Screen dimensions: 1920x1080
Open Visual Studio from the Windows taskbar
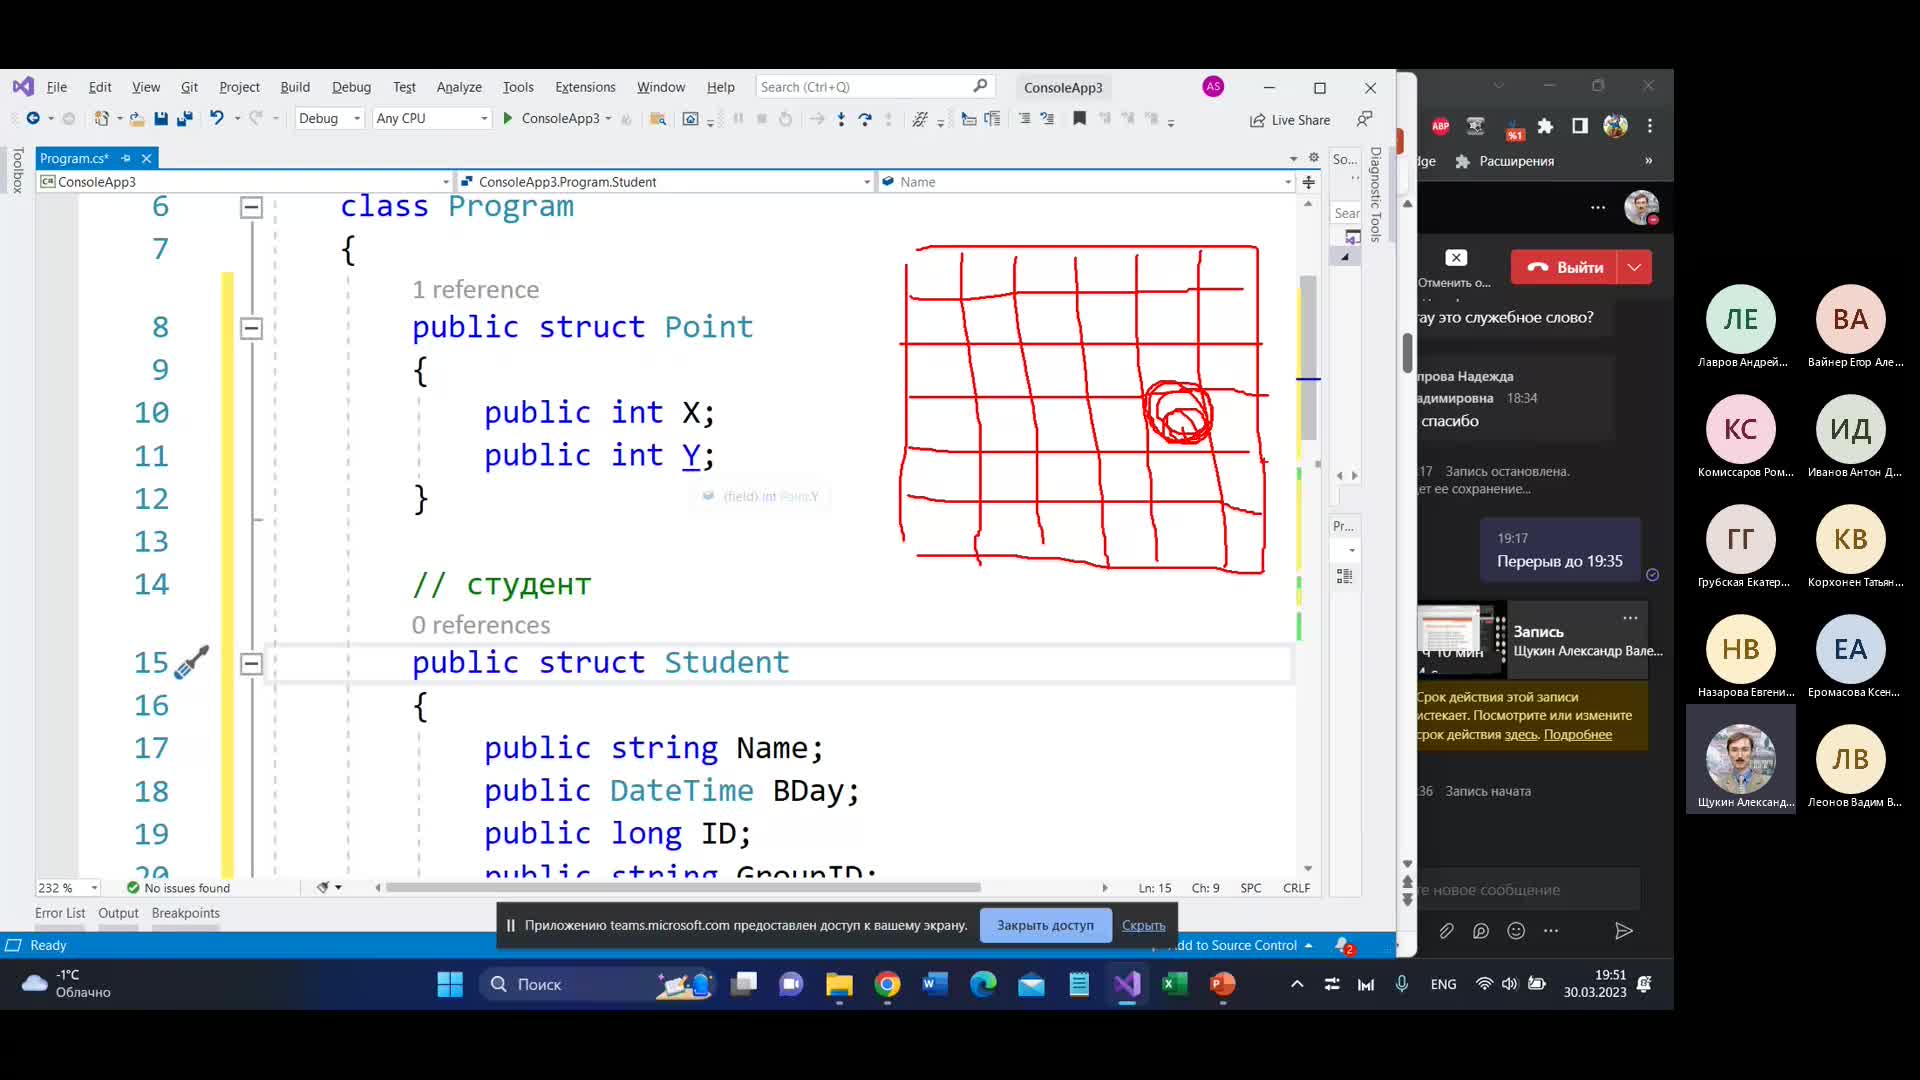click(x=1127, y=985)
